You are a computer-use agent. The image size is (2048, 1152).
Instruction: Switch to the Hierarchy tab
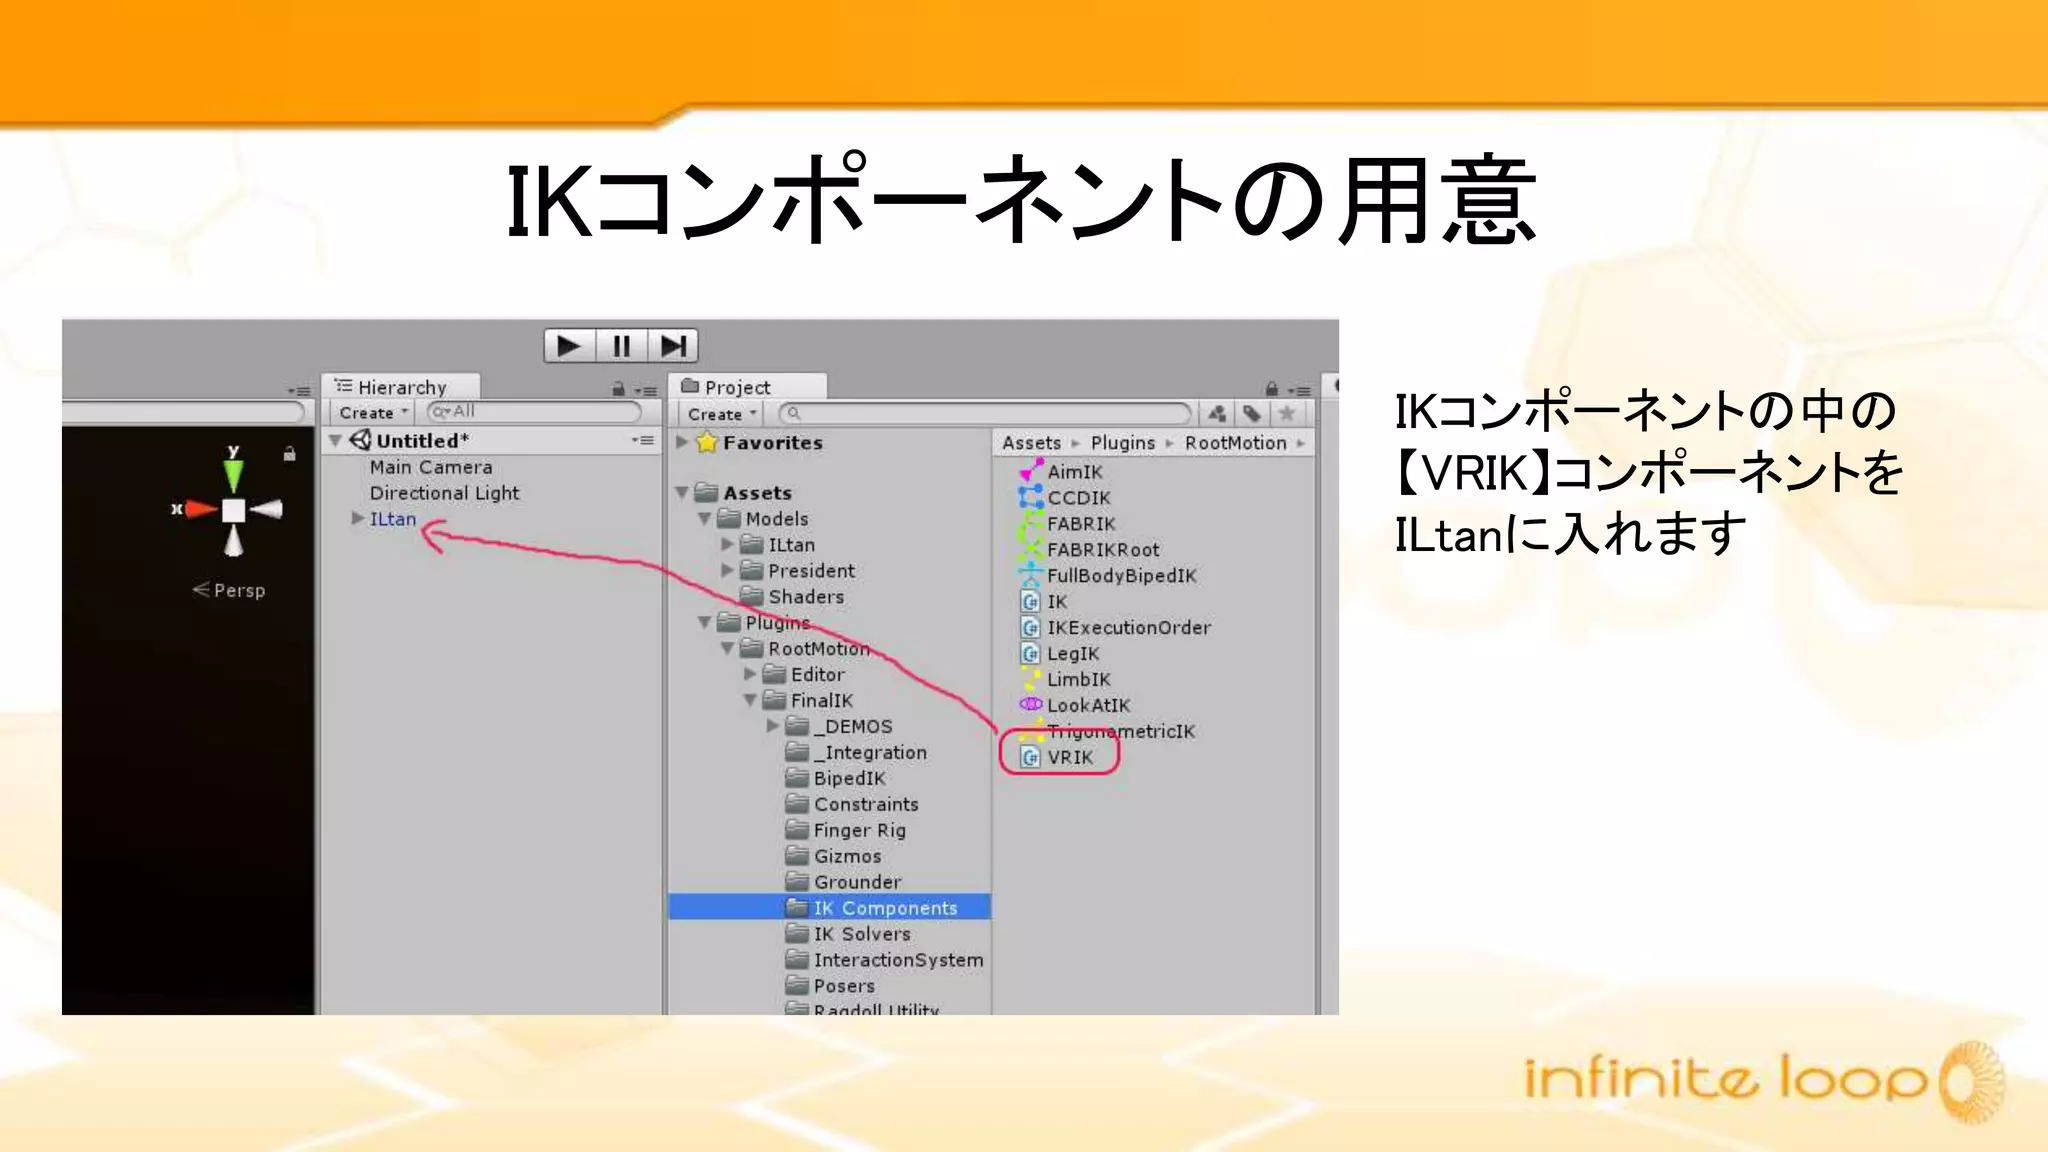click(x=400, y=387)
